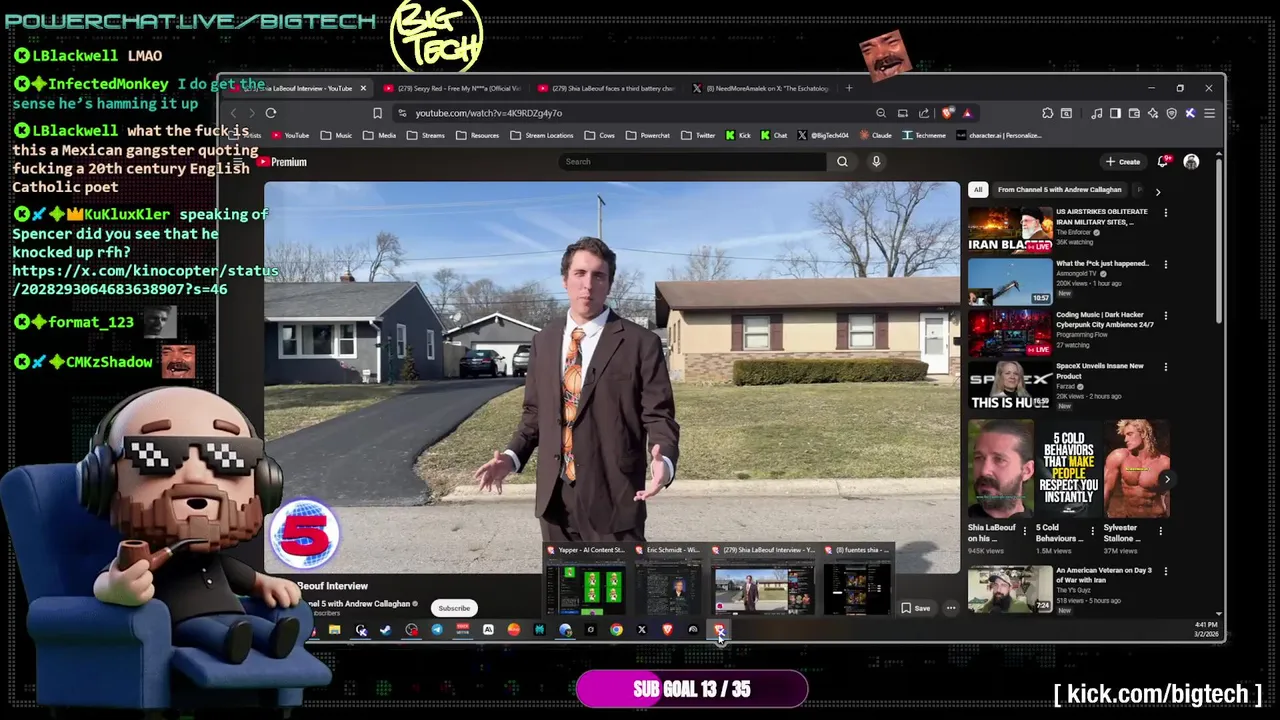
Task: Open the YouTube account avatar menu
Action: coord(1191,161)
